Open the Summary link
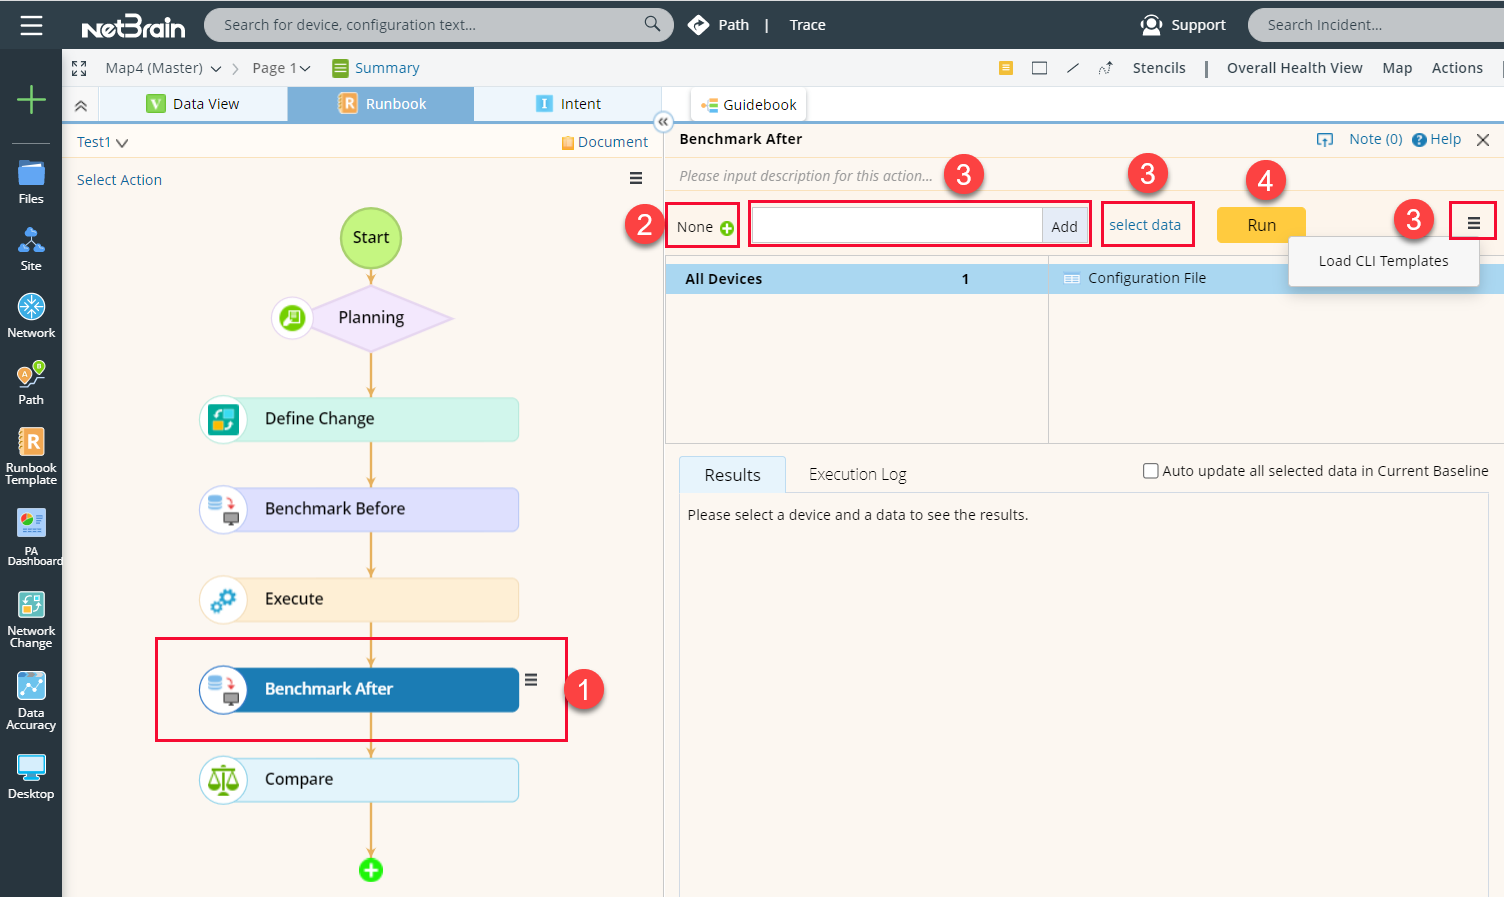1504x897 pixels. (x=376, y=68)
